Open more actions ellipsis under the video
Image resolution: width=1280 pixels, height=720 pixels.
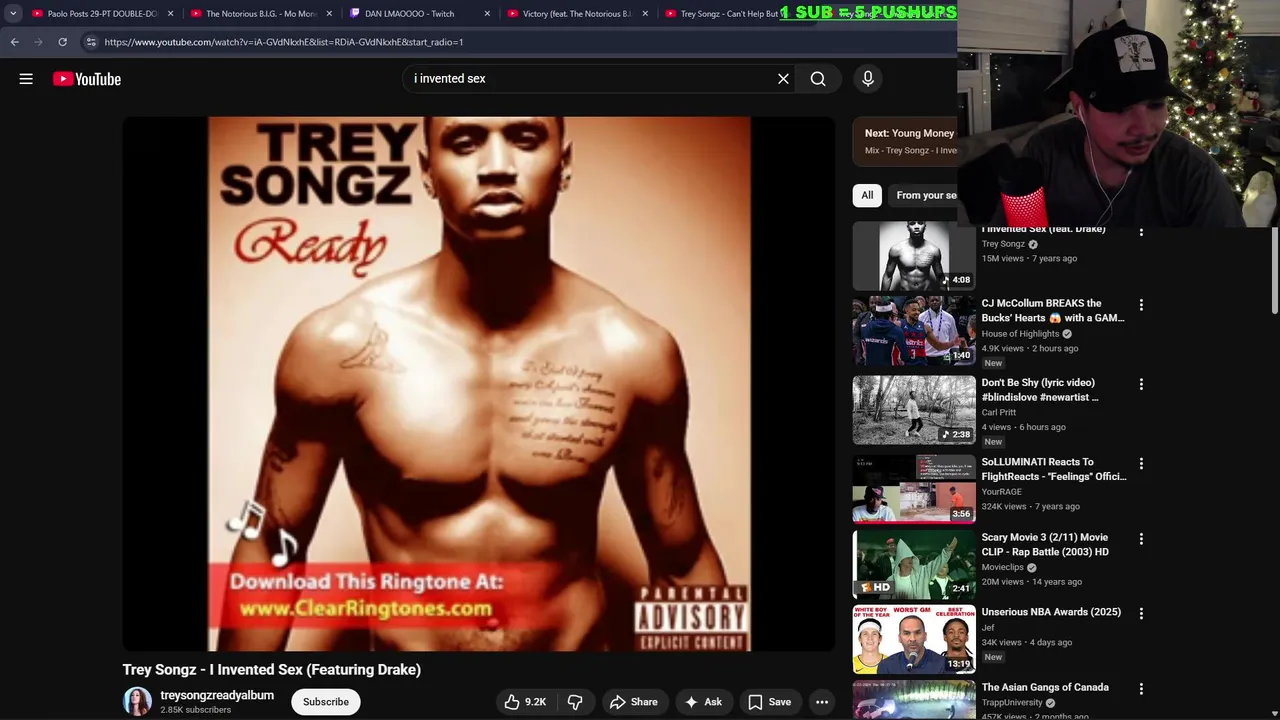822,702
